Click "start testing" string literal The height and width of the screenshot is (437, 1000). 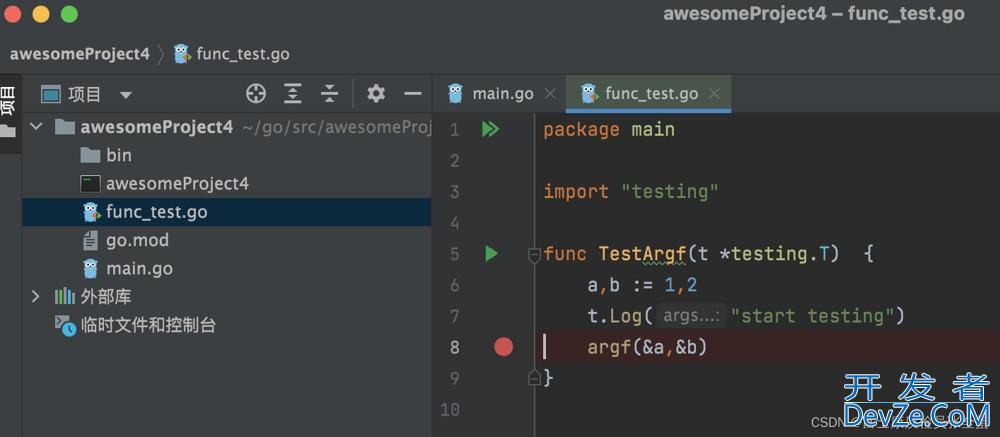[x=812, y=316]
